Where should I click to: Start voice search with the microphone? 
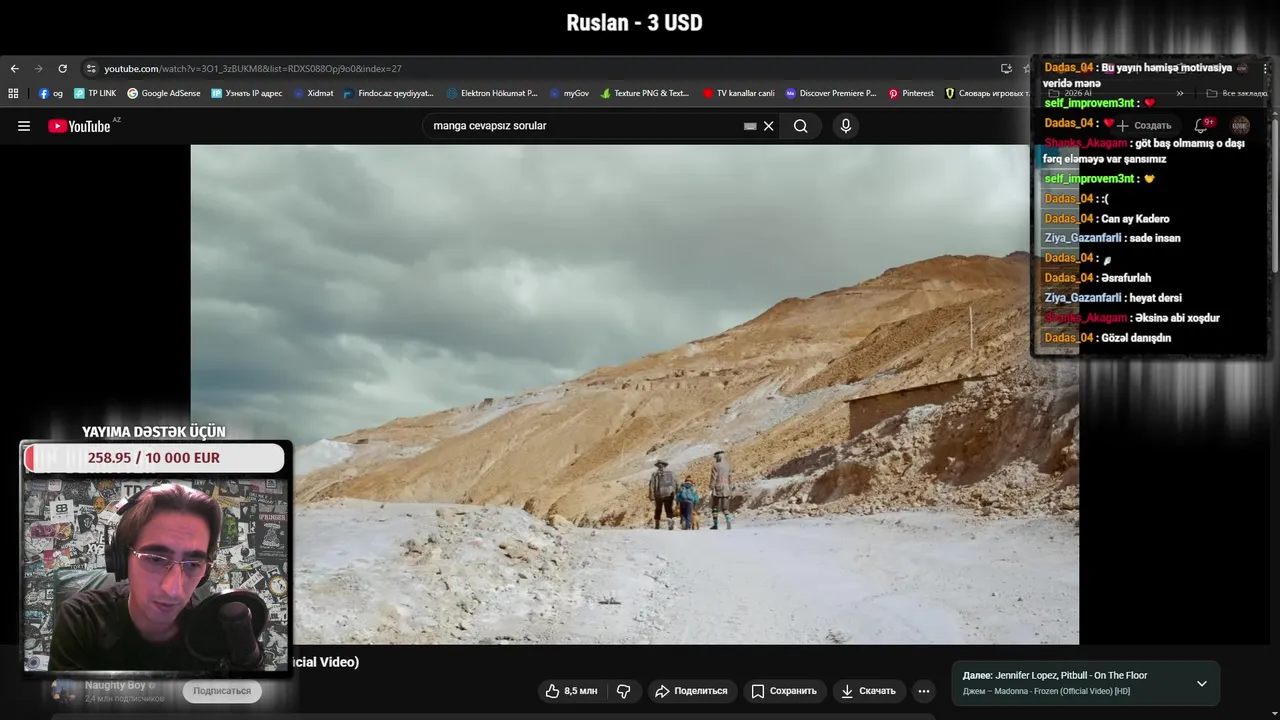point(846,126)
